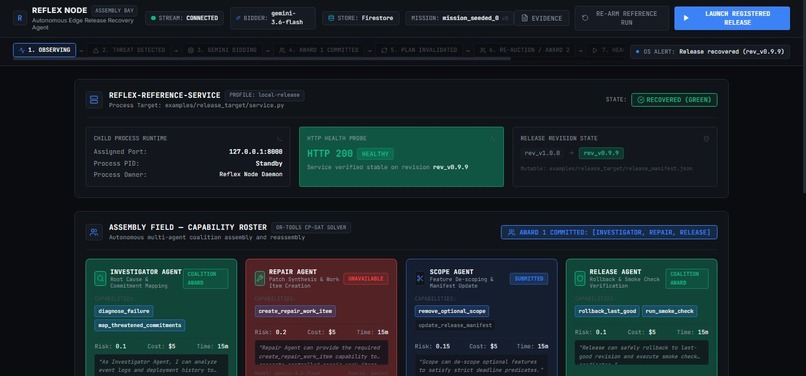Click the Repair Agent wrench icon

(x=260, y=278)
